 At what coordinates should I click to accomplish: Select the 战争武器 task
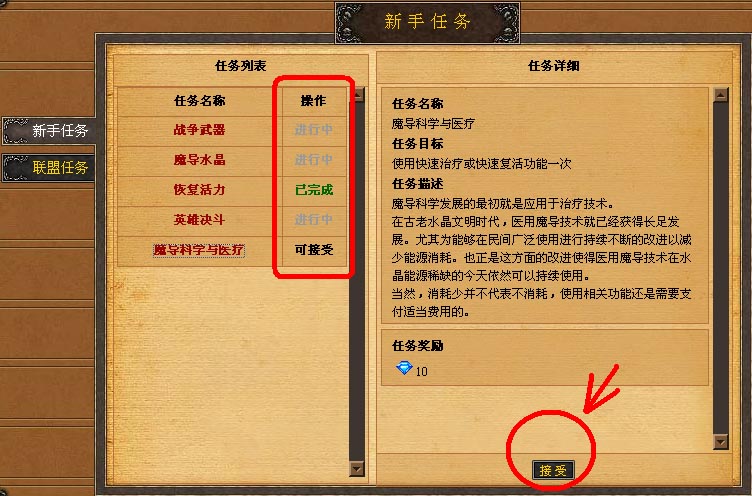tap(200, 130)
